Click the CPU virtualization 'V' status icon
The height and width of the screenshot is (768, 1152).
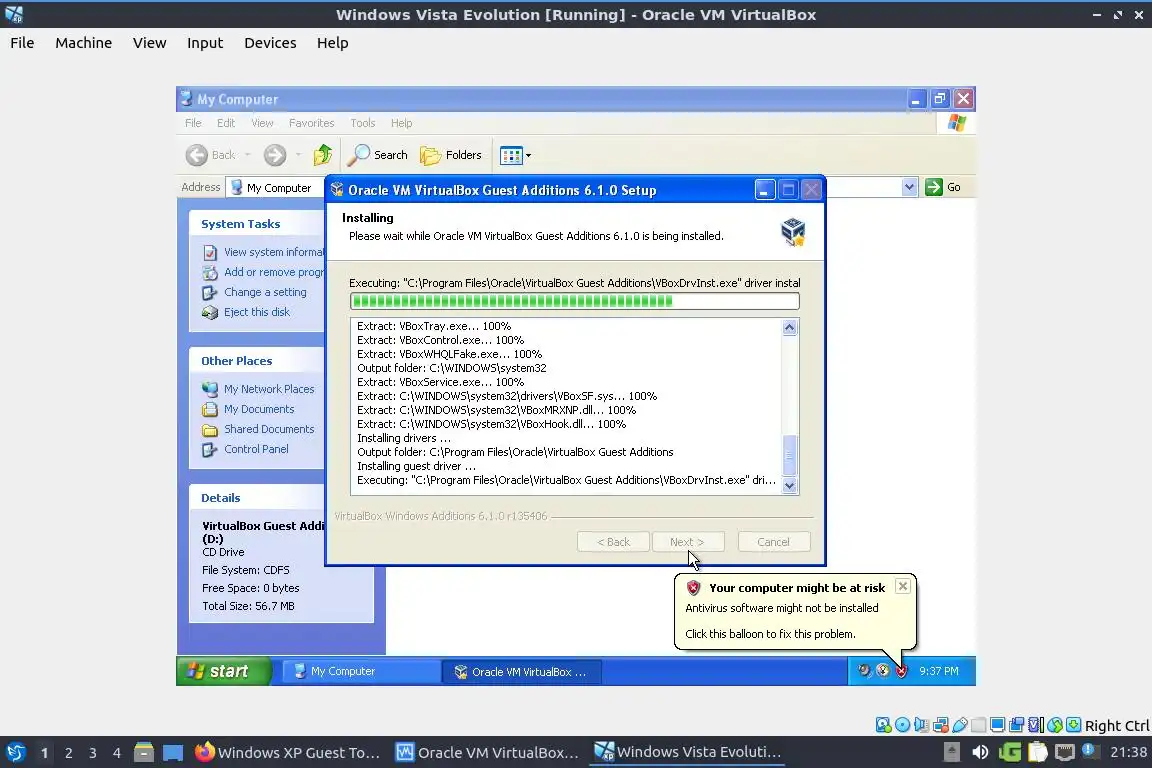[1036, 725]
